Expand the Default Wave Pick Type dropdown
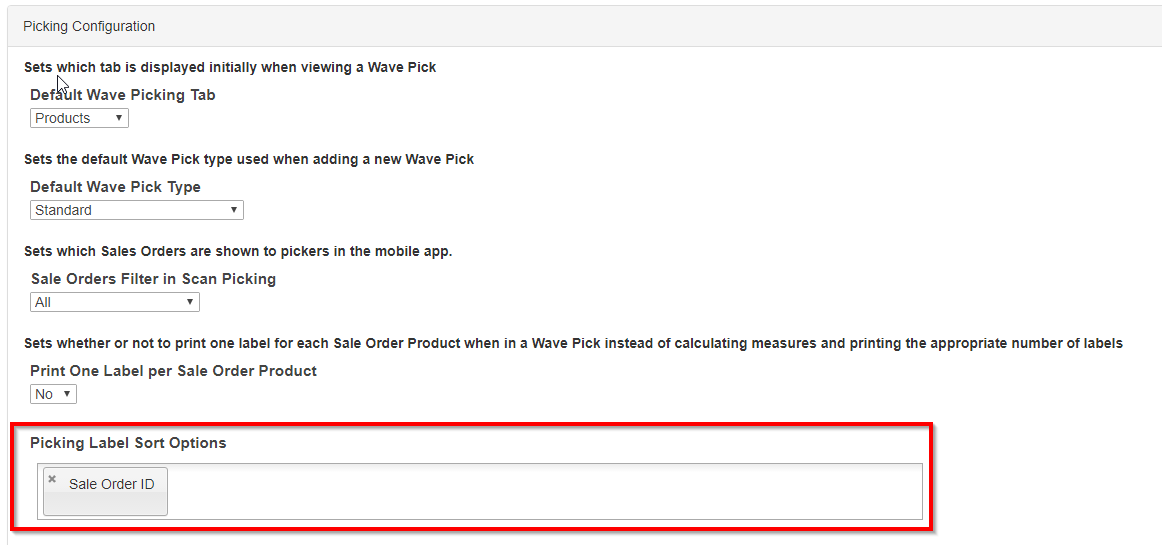Viewport: 1162px width, 545px height. [x=136, y=210]
